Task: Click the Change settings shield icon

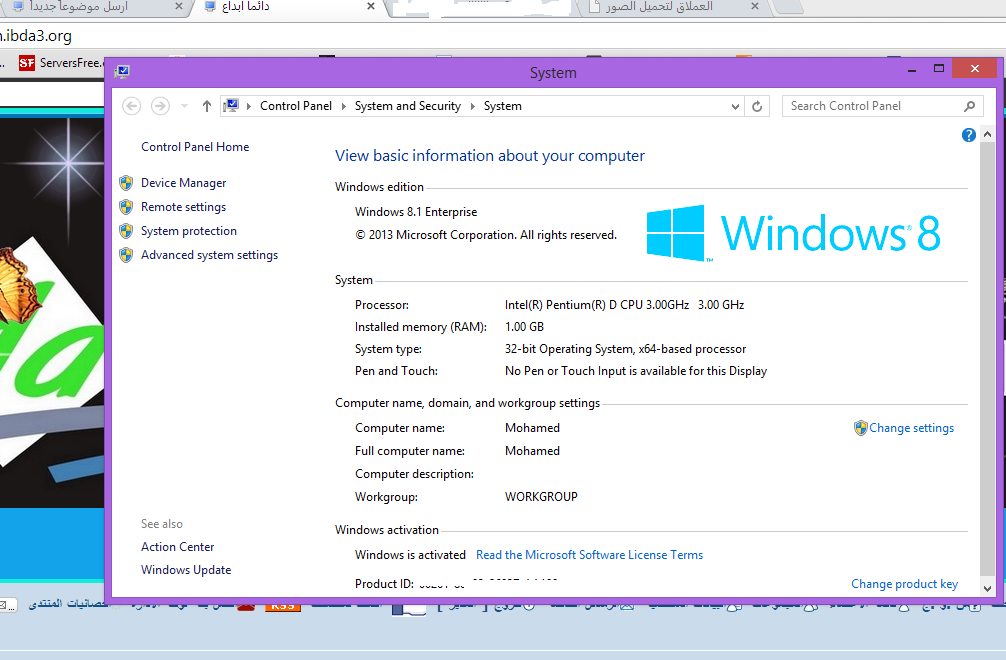Action: tap(860, 428)
